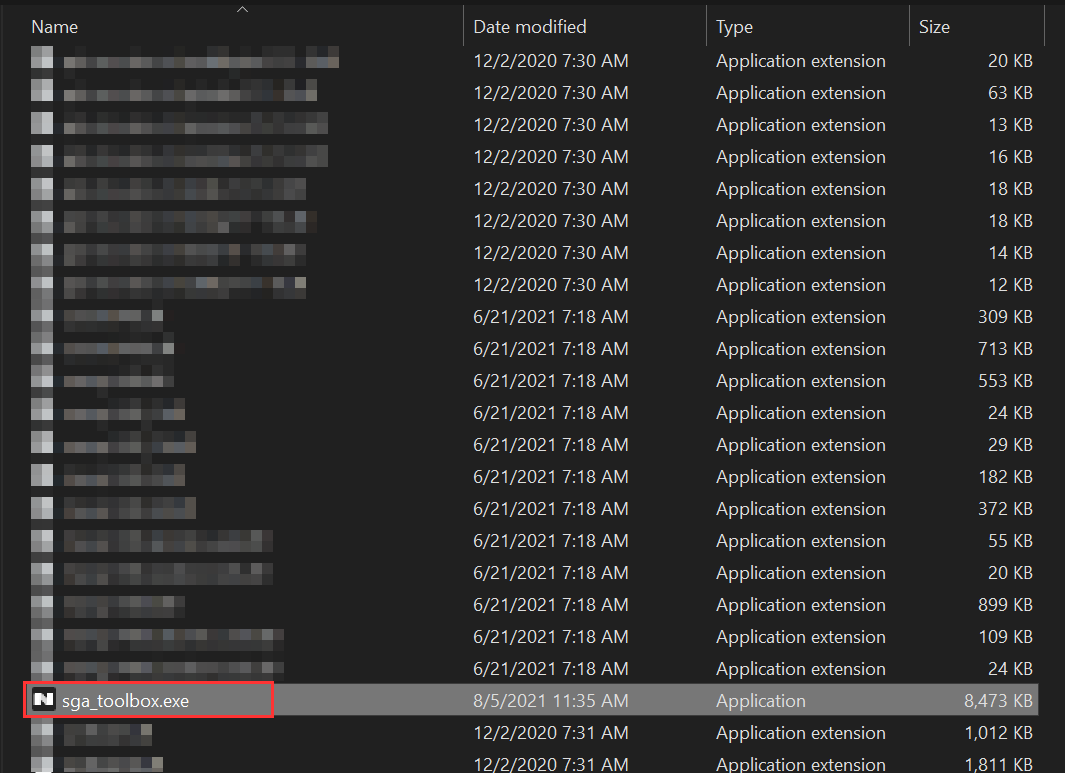1065x773 pixels.
Task: Click the icon of the last 12/2/2020 7:30 AM row
Action: pyautogui.click(x=41, y=284)
